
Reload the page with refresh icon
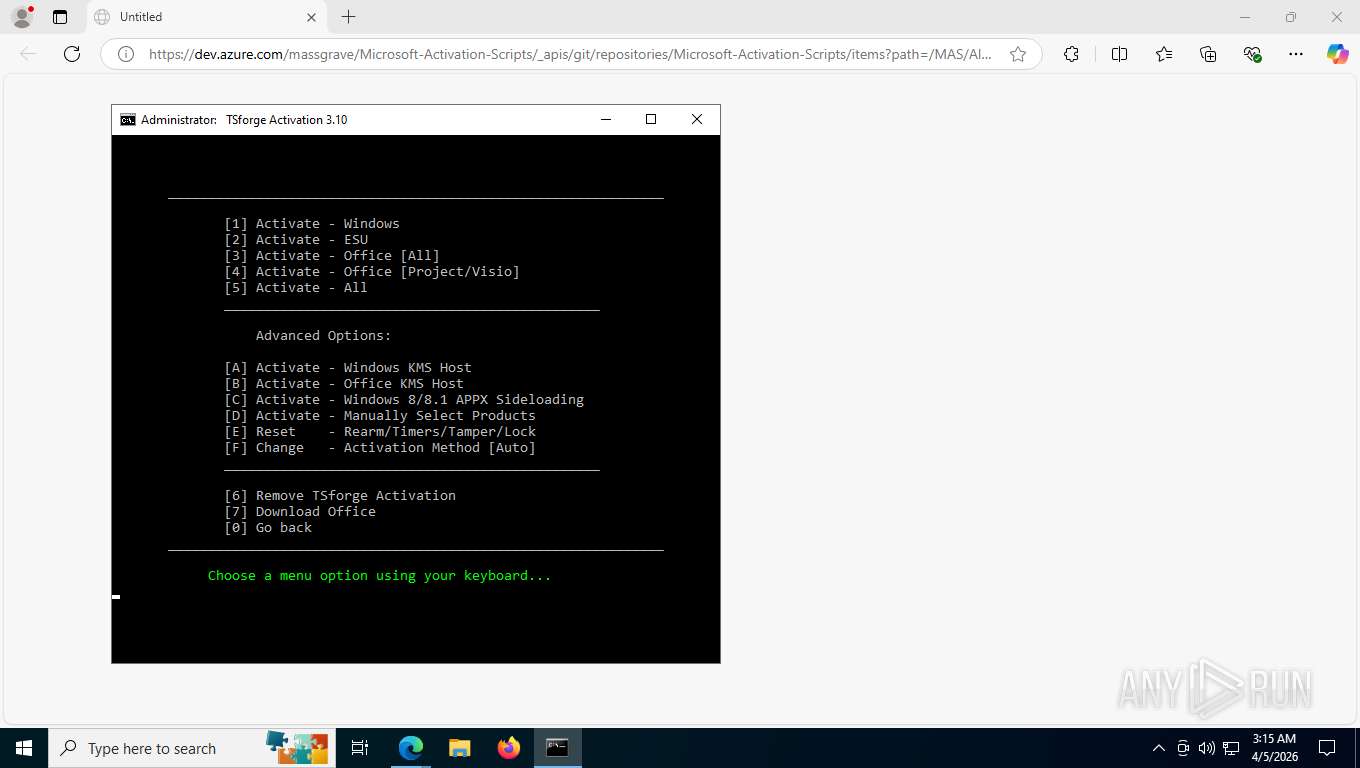click(x=72, y=54)
